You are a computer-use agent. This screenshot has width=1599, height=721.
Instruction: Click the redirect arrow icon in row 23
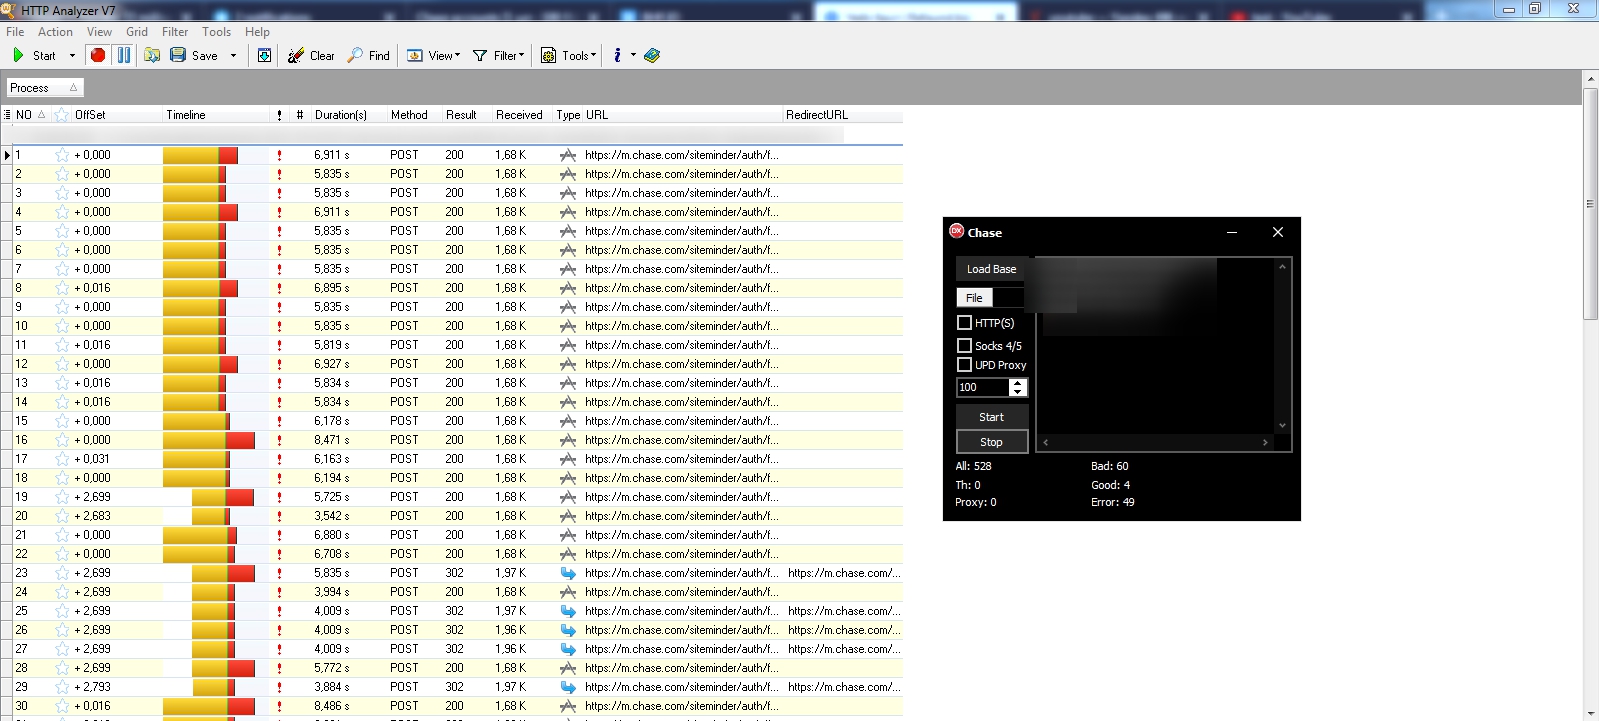click(568, 573)
